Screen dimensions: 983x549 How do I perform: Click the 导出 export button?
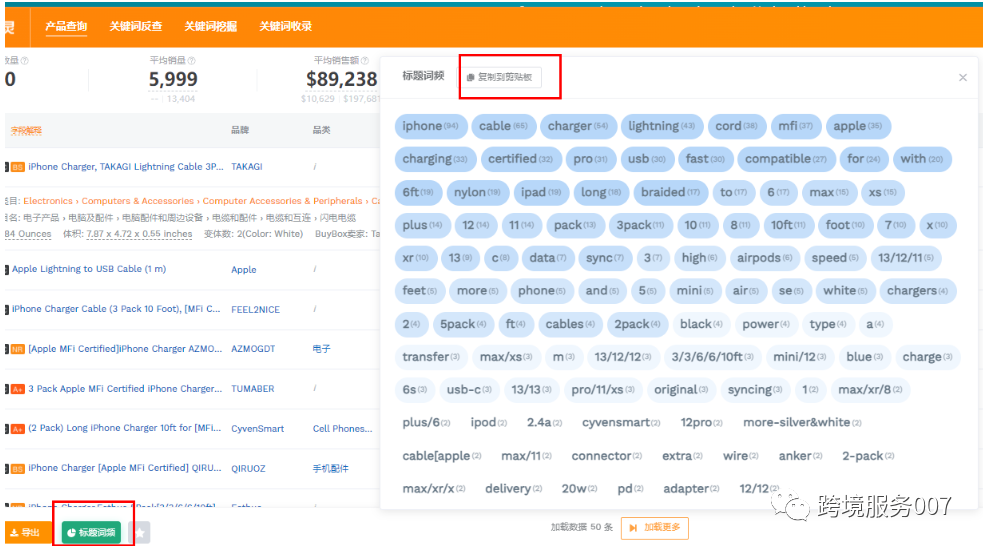25,532
